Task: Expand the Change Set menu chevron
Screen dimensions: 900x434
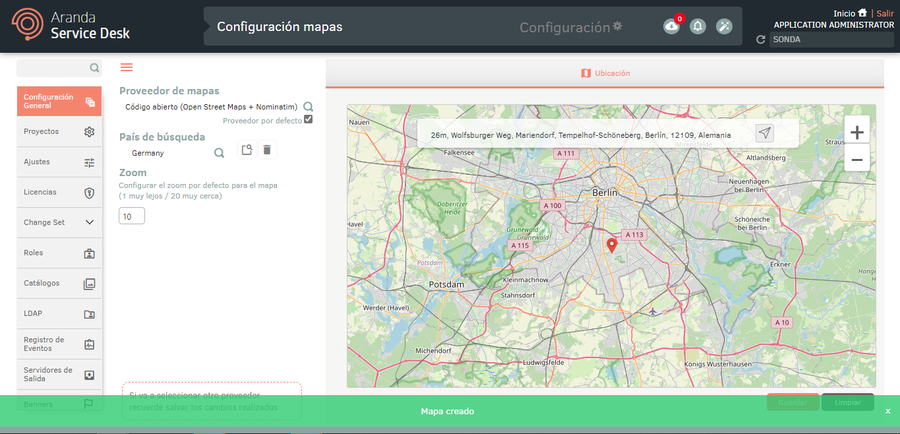Action: coord(89,222)
